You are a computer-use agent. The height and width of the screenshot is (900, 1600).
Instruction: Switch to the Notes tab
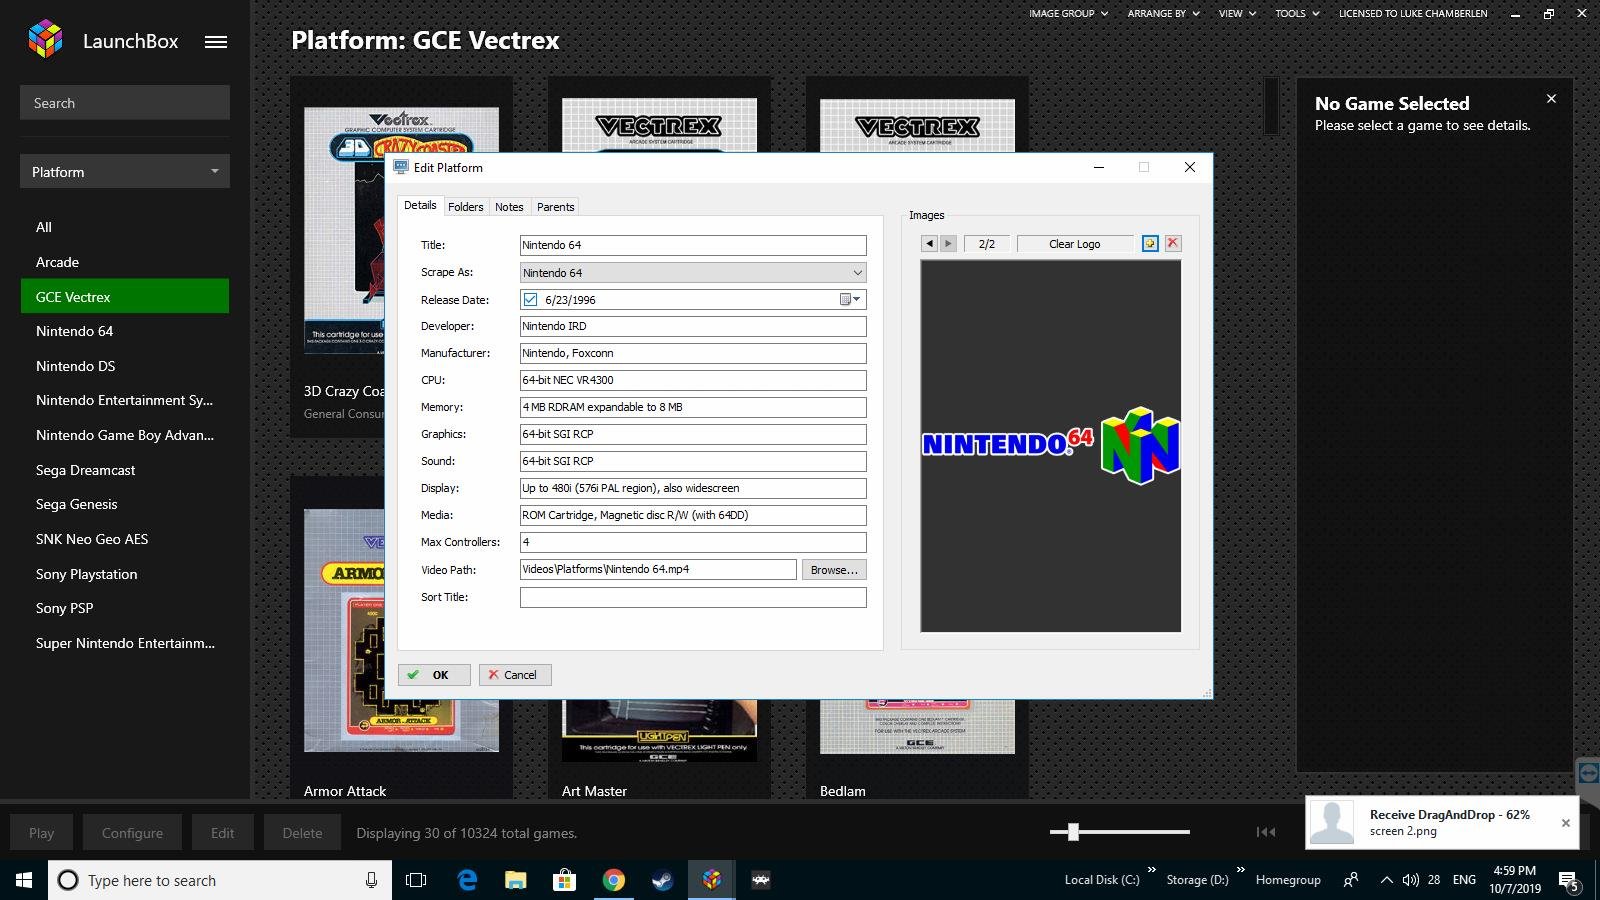pyautogui.click(x=509, y=207)
